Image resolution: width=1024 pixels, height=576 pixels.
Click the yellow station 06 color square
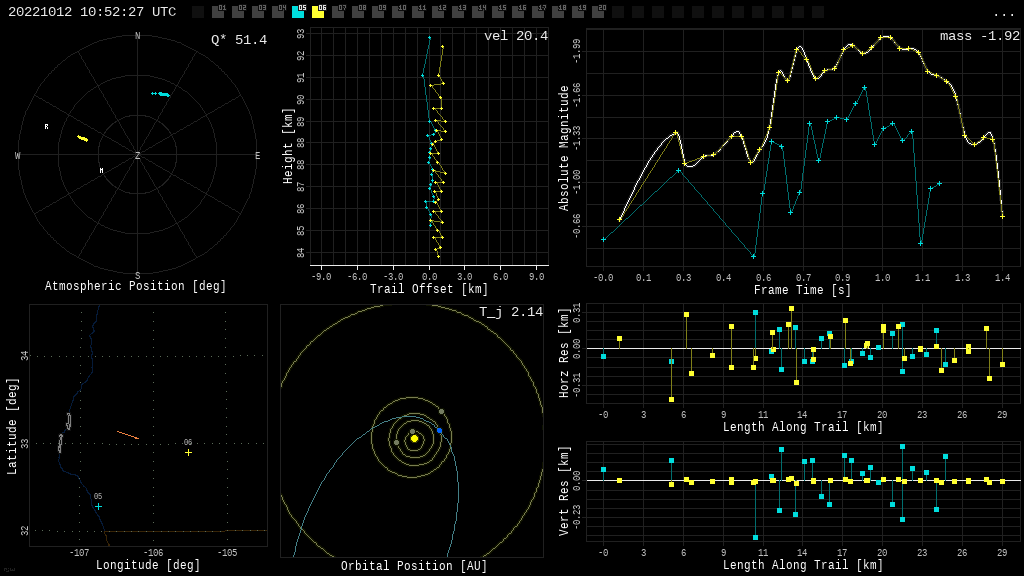(x=318, y=12)
